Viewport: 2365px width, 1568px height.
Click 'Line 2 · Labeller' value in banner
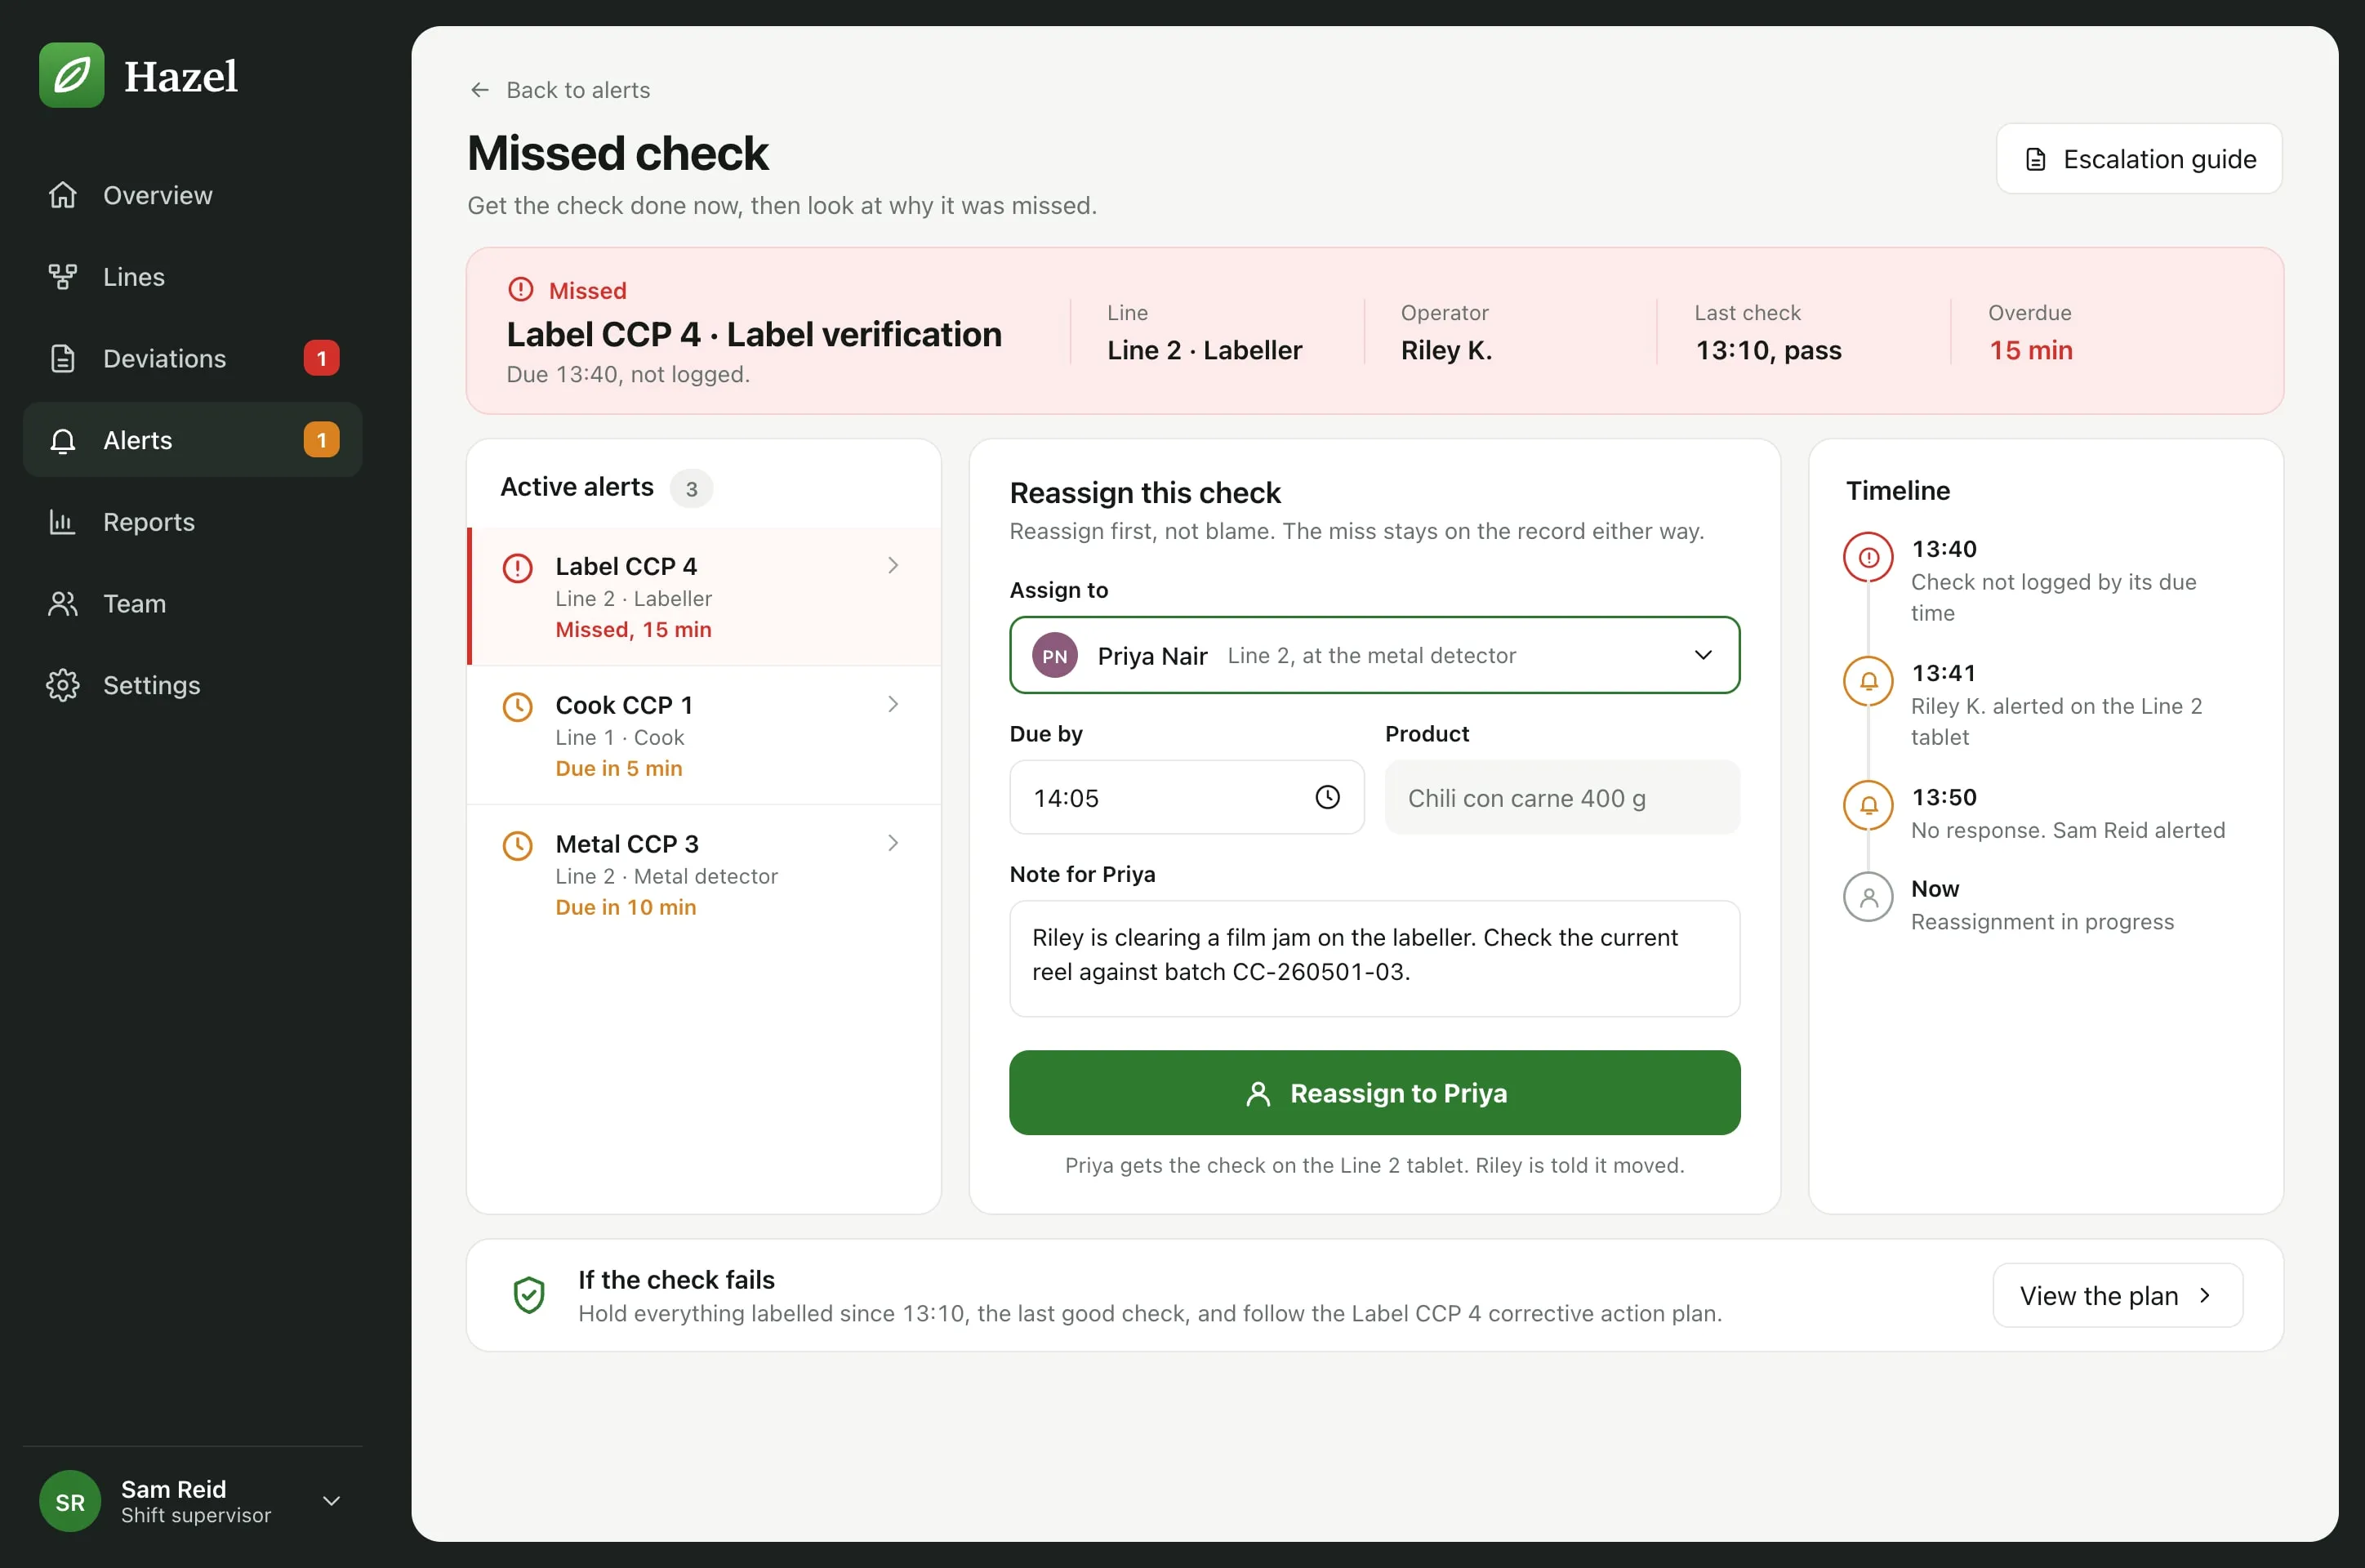[x=1204, y=351]
